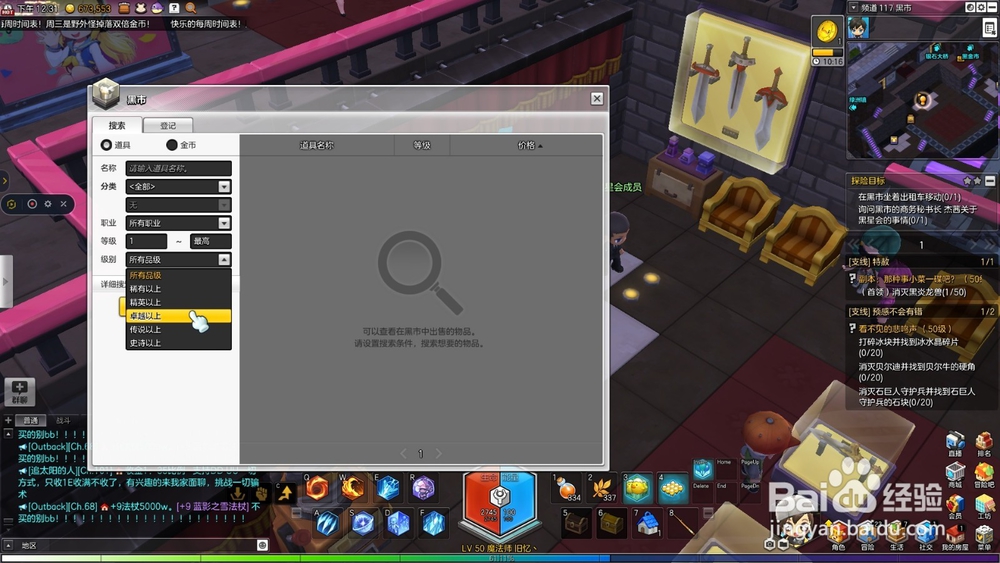
Task: Select the 道具 radio option
Action: click(x=106, y=145)
